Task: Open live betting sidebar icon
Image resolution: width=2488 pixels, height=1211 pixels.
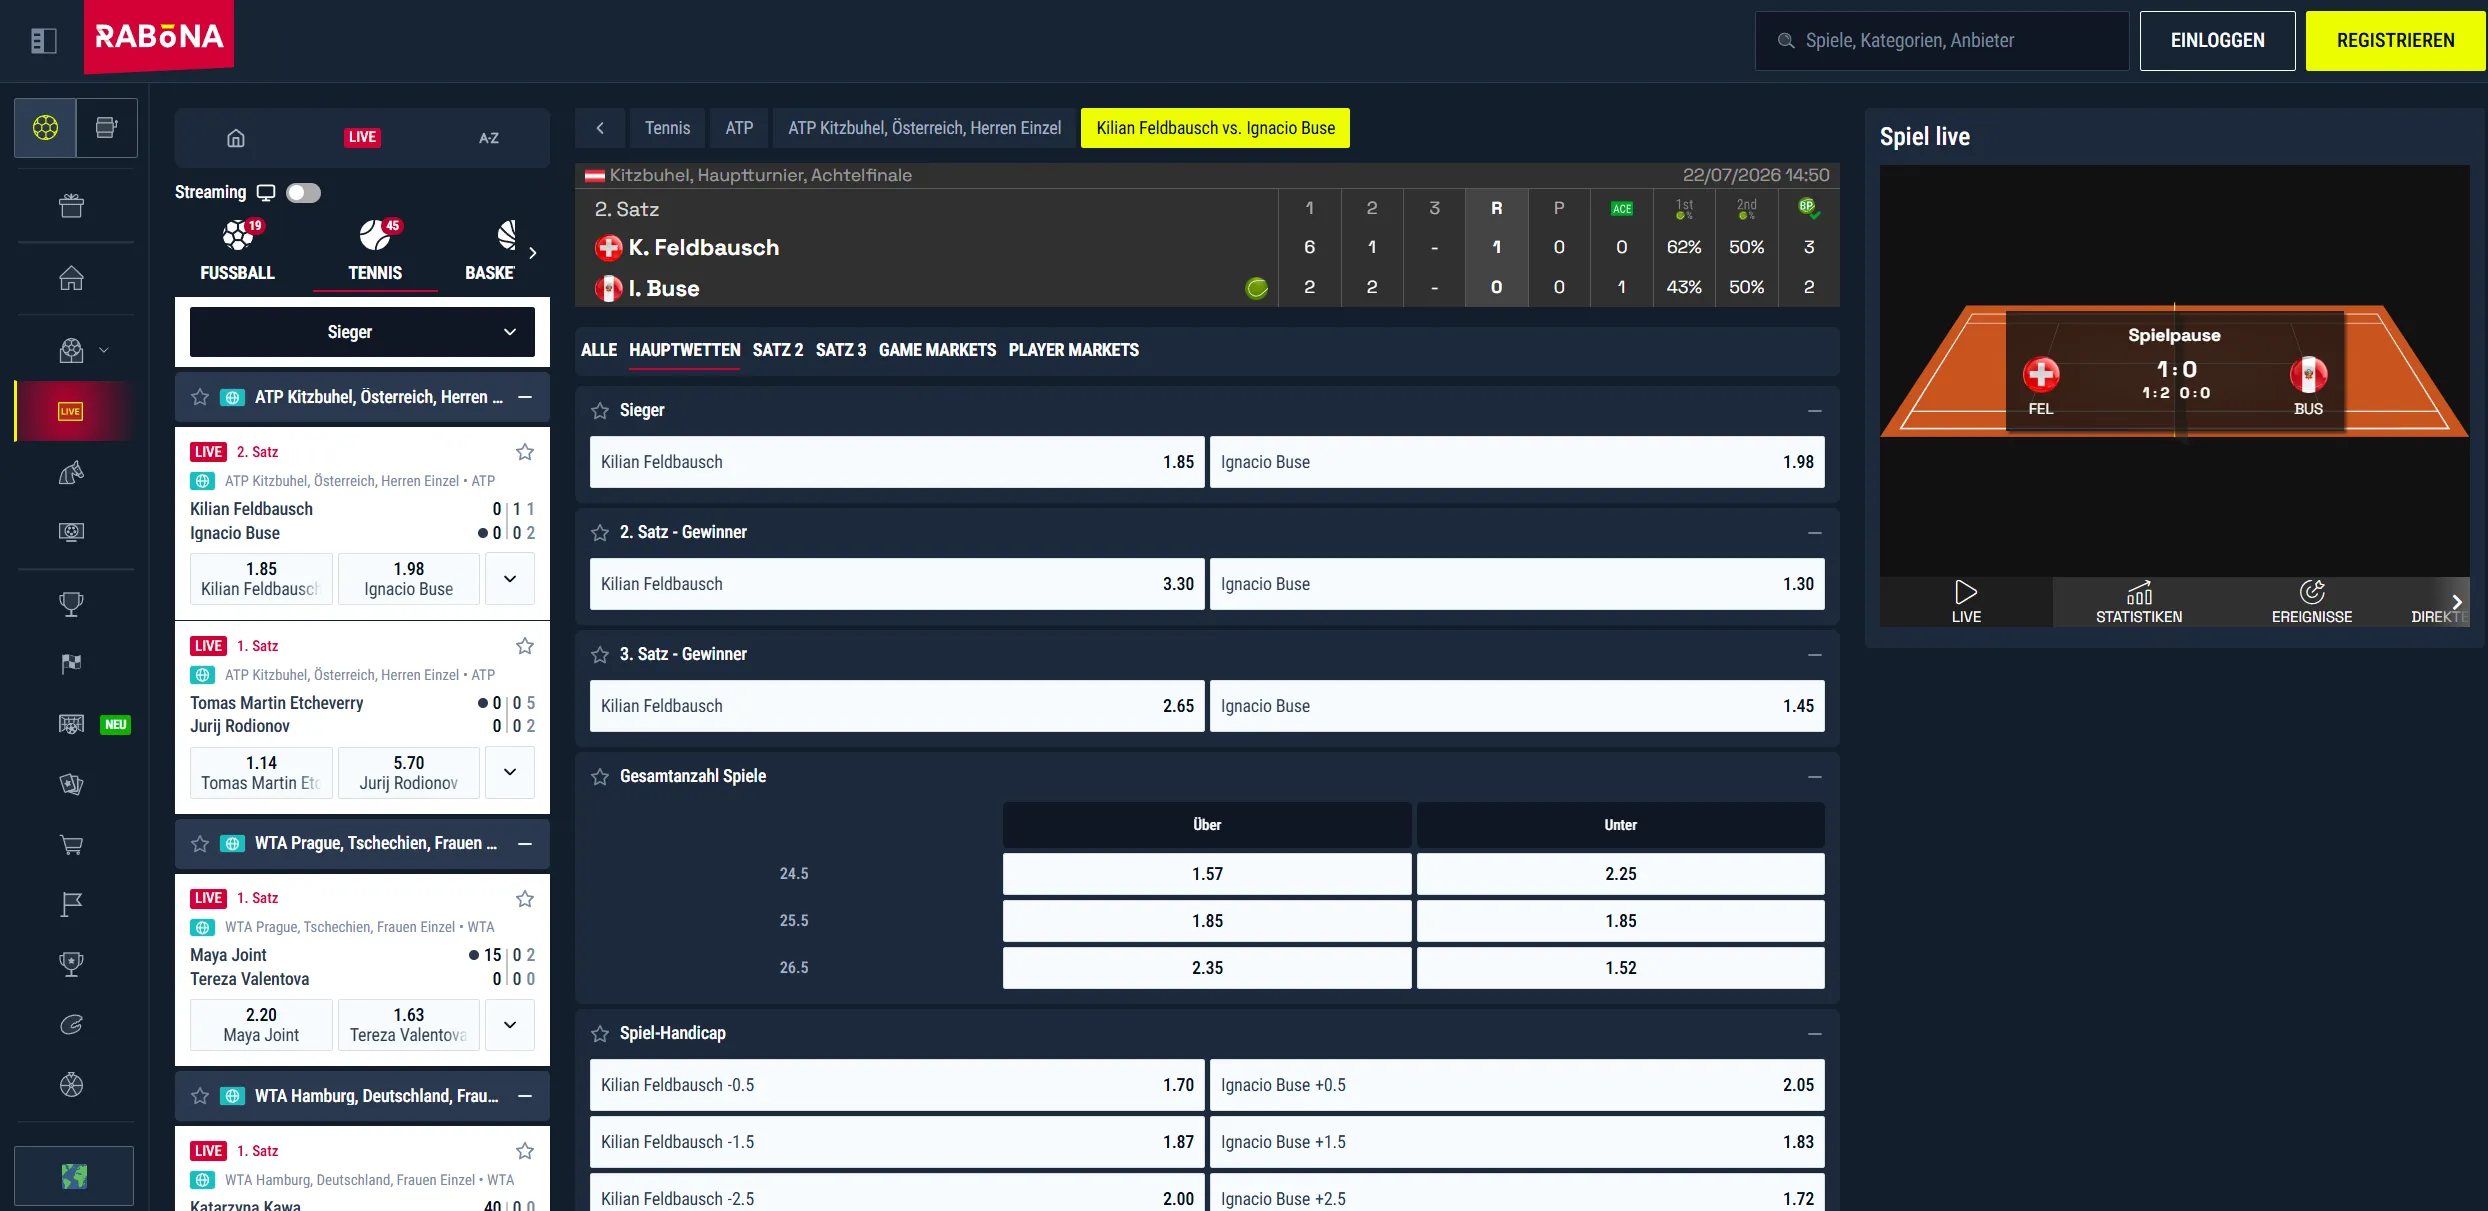Action: tap(71, 411)
